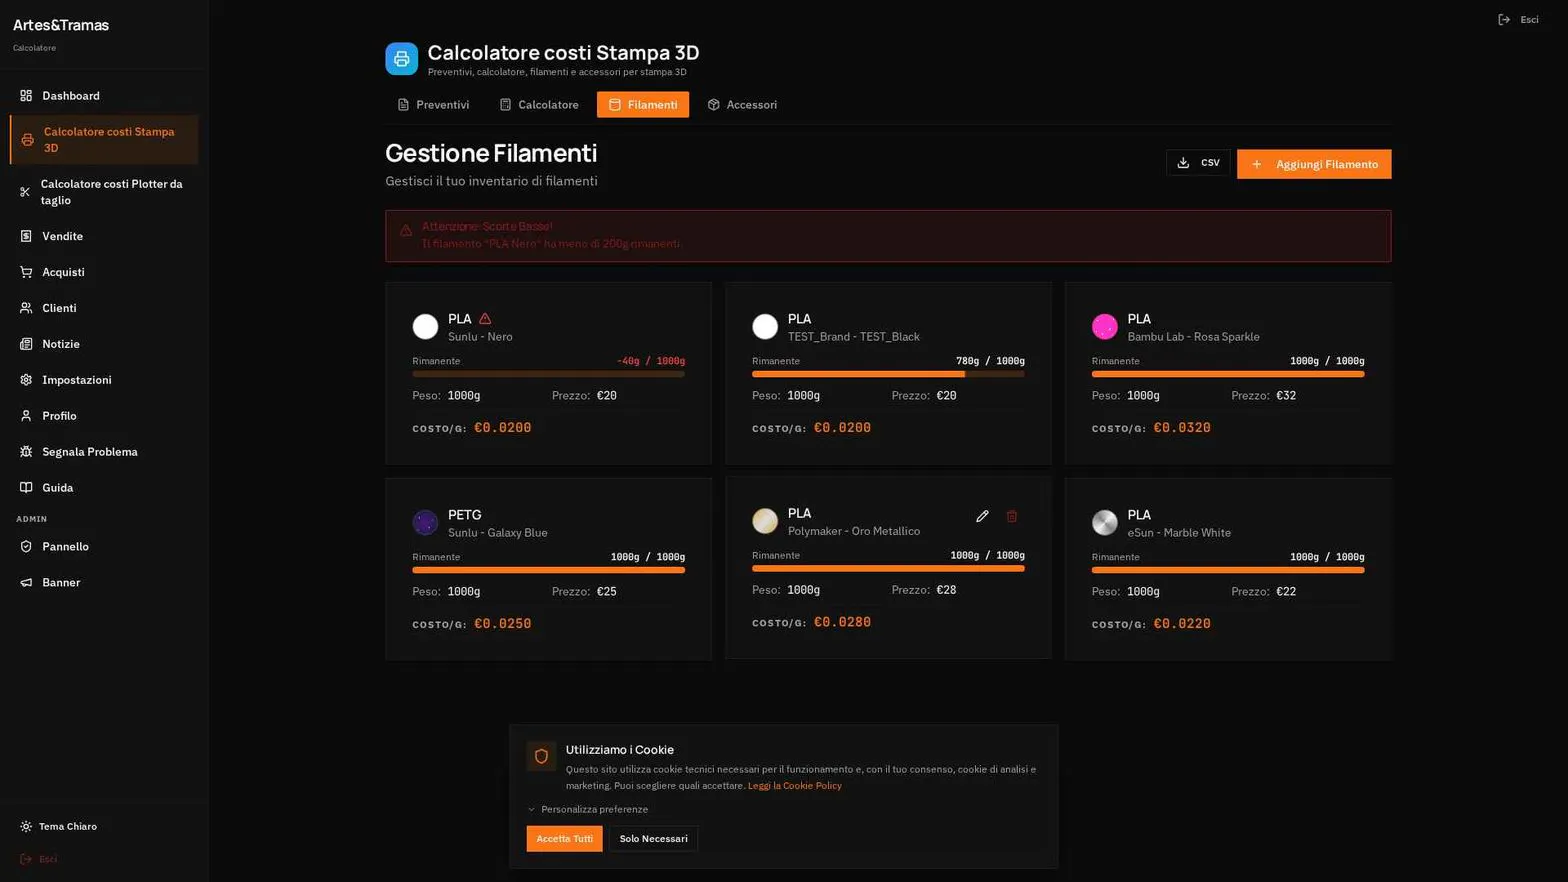Image resolution: width=1568 pixels, height=882 pixels.
Task: Export filaments with CSV button
Action: [x=1198, y=163]
